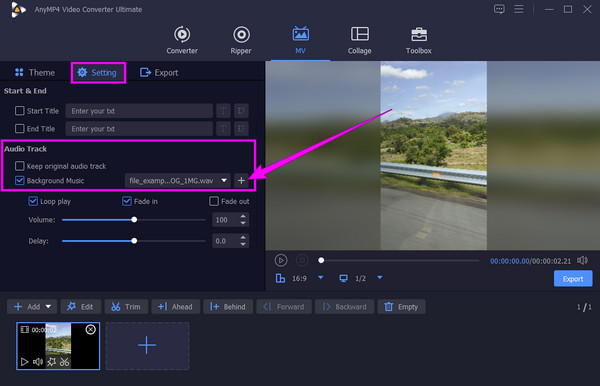Open font settings for End Title

point(223,129)
